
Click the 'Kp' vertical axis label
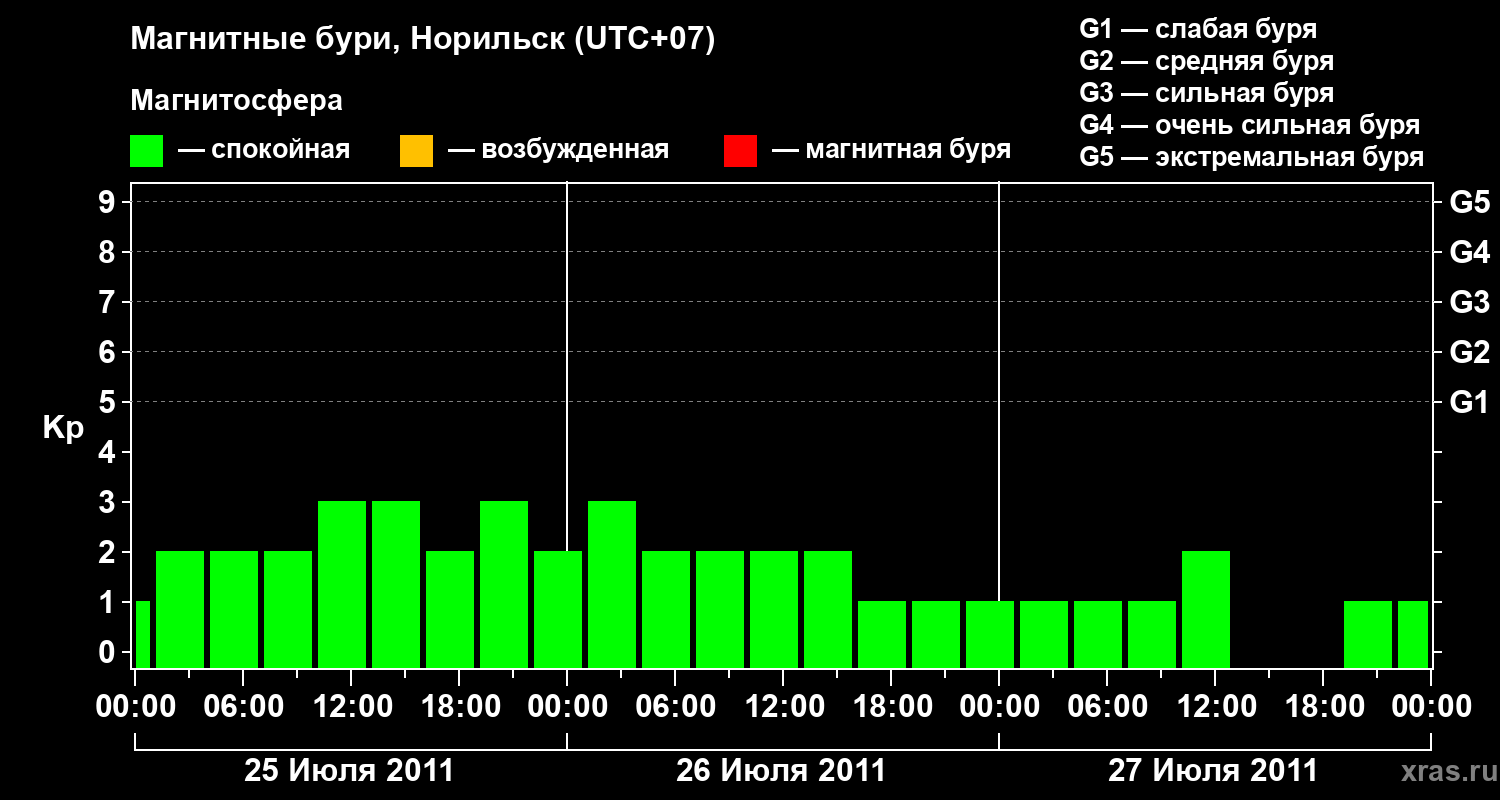63,428
